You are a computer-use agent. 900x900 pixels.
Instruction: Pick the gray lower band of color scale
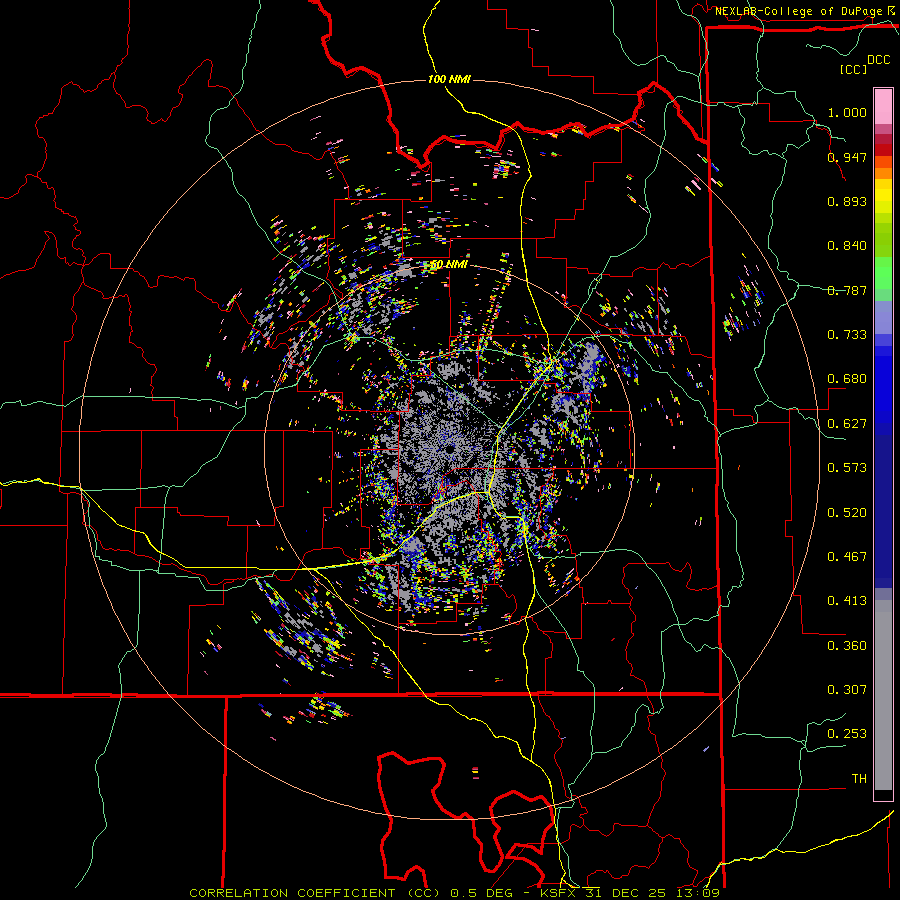tap(883, 697)
